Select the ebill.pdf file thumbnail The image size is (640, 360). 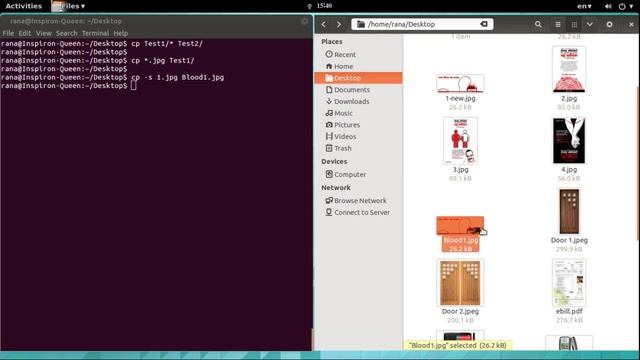click(x=569, y=282)
